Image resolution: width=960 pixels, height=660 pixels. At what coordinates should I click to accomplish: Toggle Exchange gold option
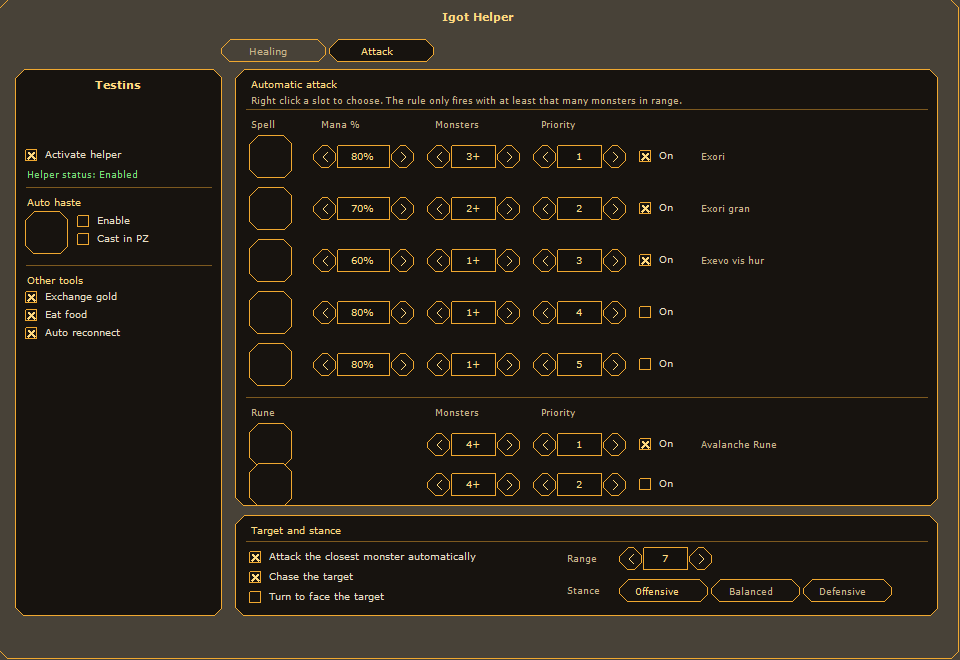pyautogui.click(x=31, y=297)
